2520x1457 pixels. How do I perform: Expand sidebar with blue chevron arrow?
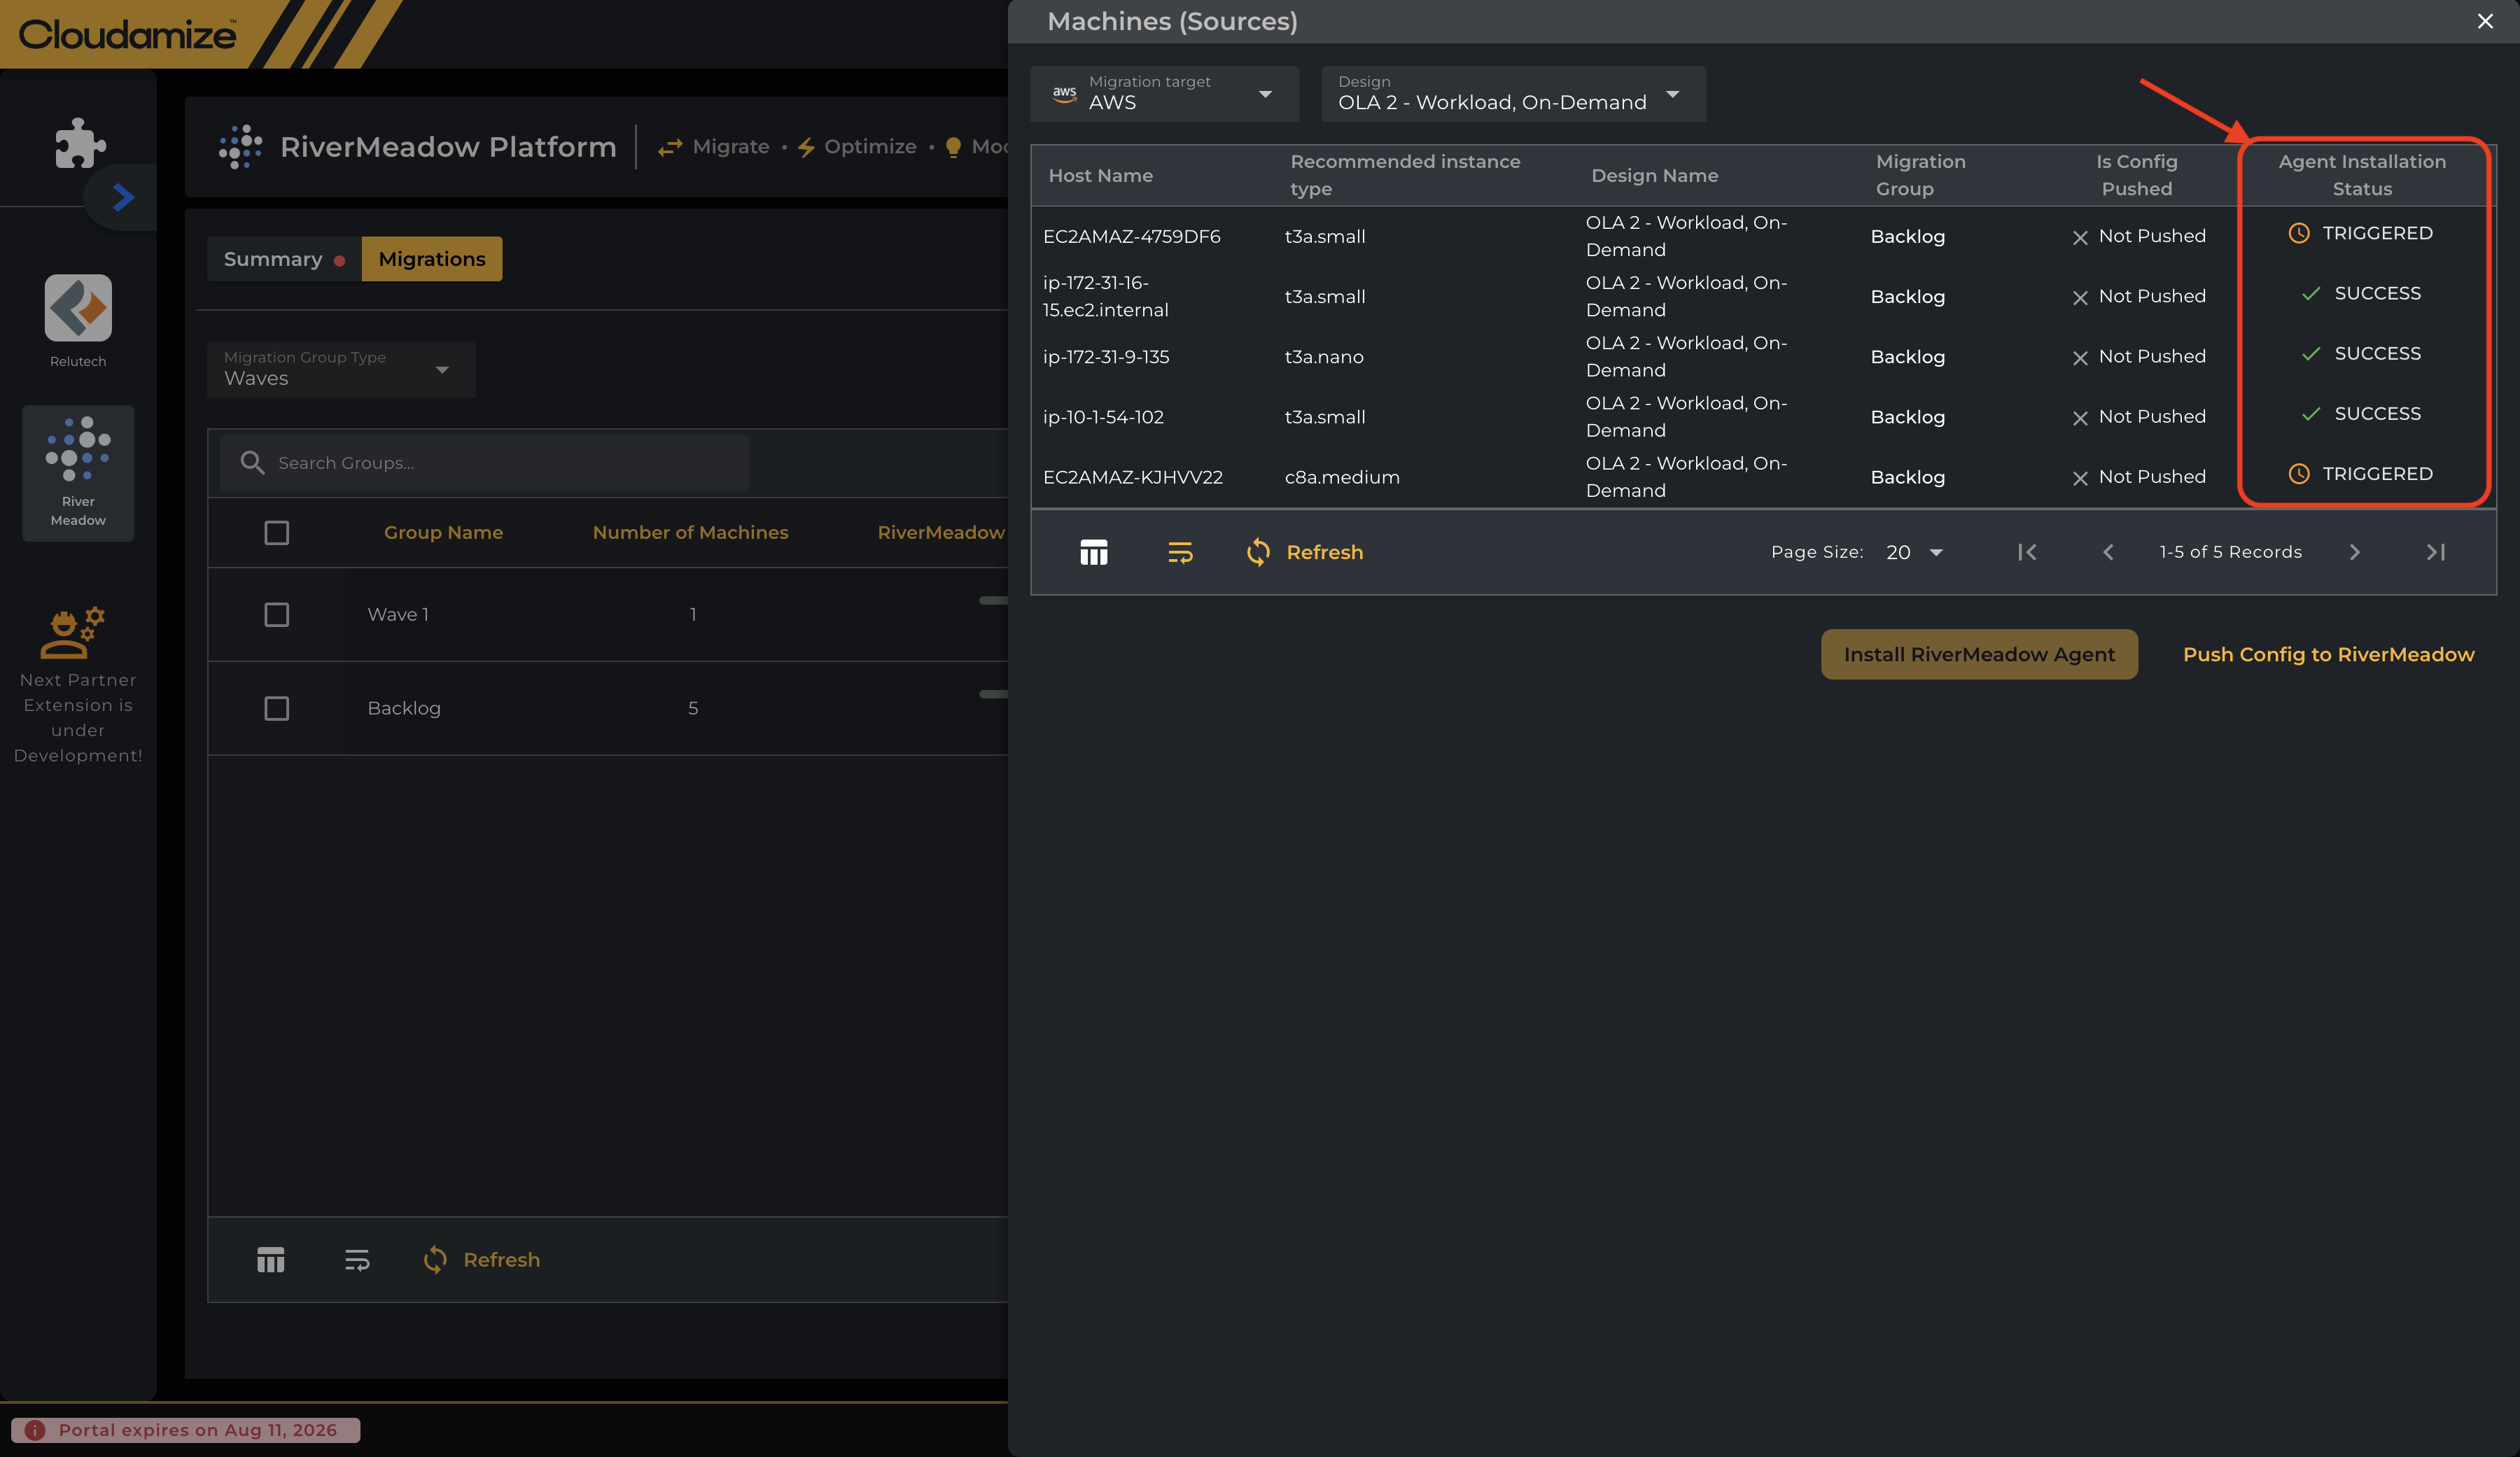123,197
